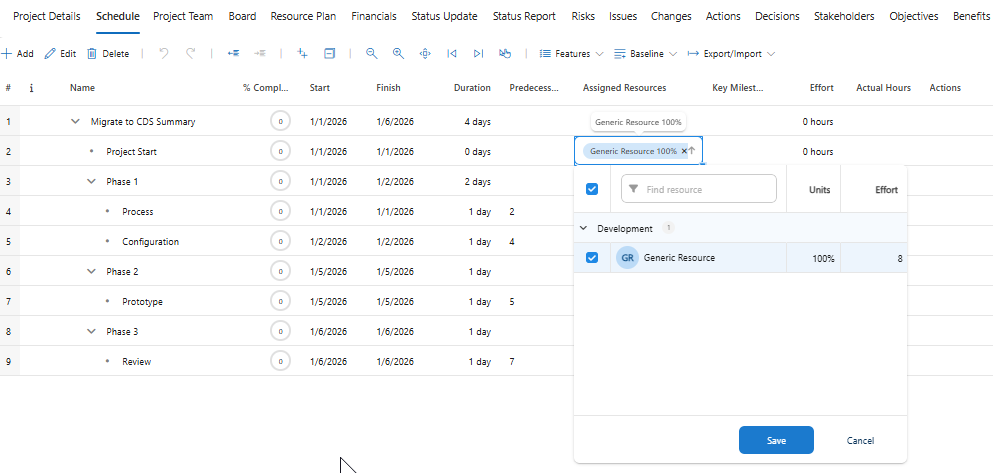Redo the last action
The height and width of the screenshot is (473, 993).
pyautogui.click(x=191, y=54)
